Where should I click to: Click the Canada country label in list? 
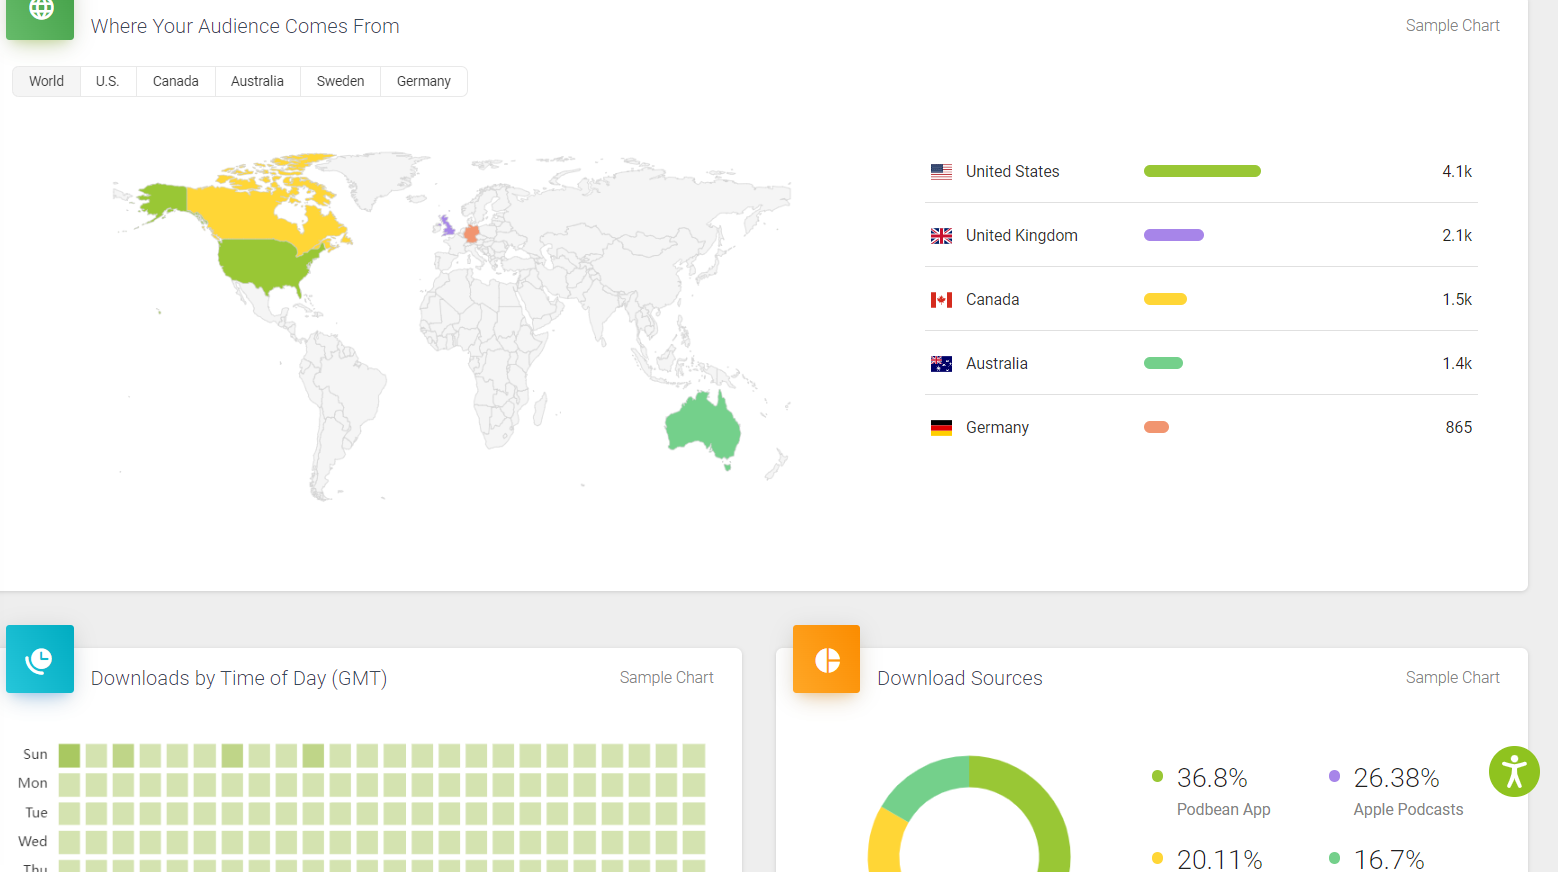(x=992, y=299)
